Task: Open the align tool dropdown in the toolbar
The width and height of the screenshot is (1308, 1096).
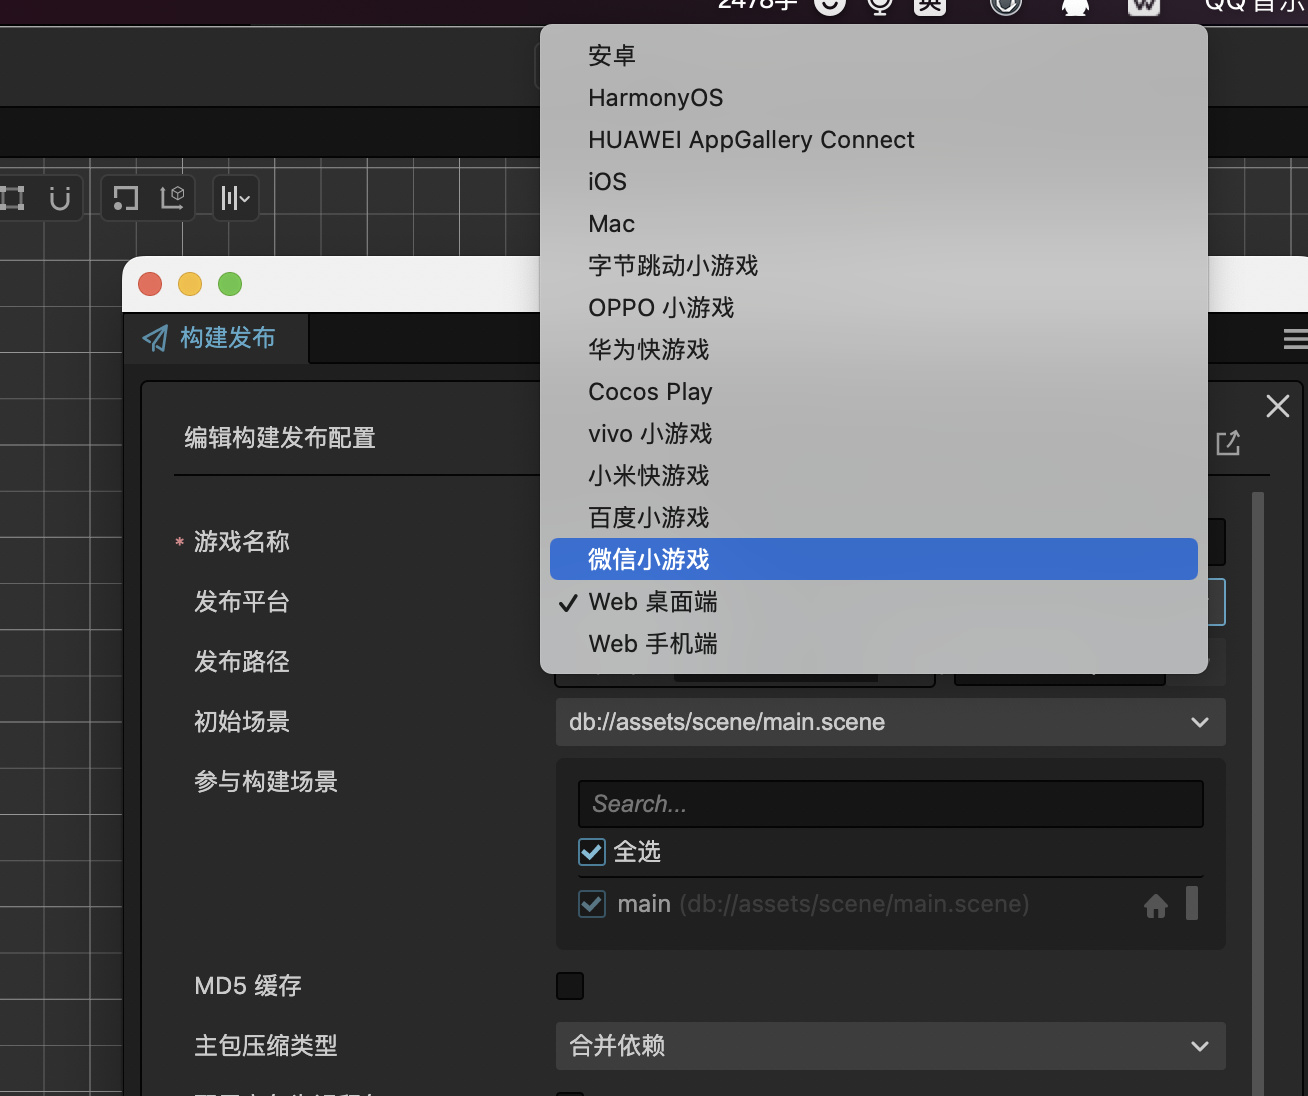Action: point(236,198)
